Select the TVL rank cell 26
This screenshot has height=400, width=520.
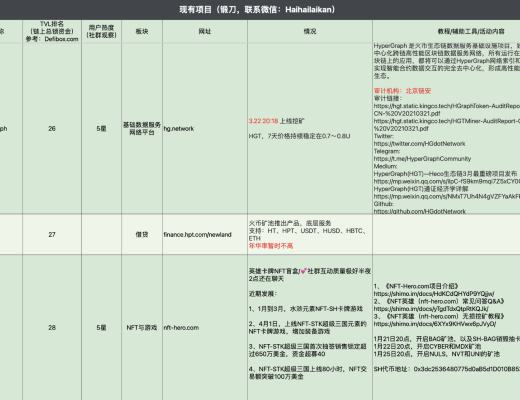click(x=52, y=129)
